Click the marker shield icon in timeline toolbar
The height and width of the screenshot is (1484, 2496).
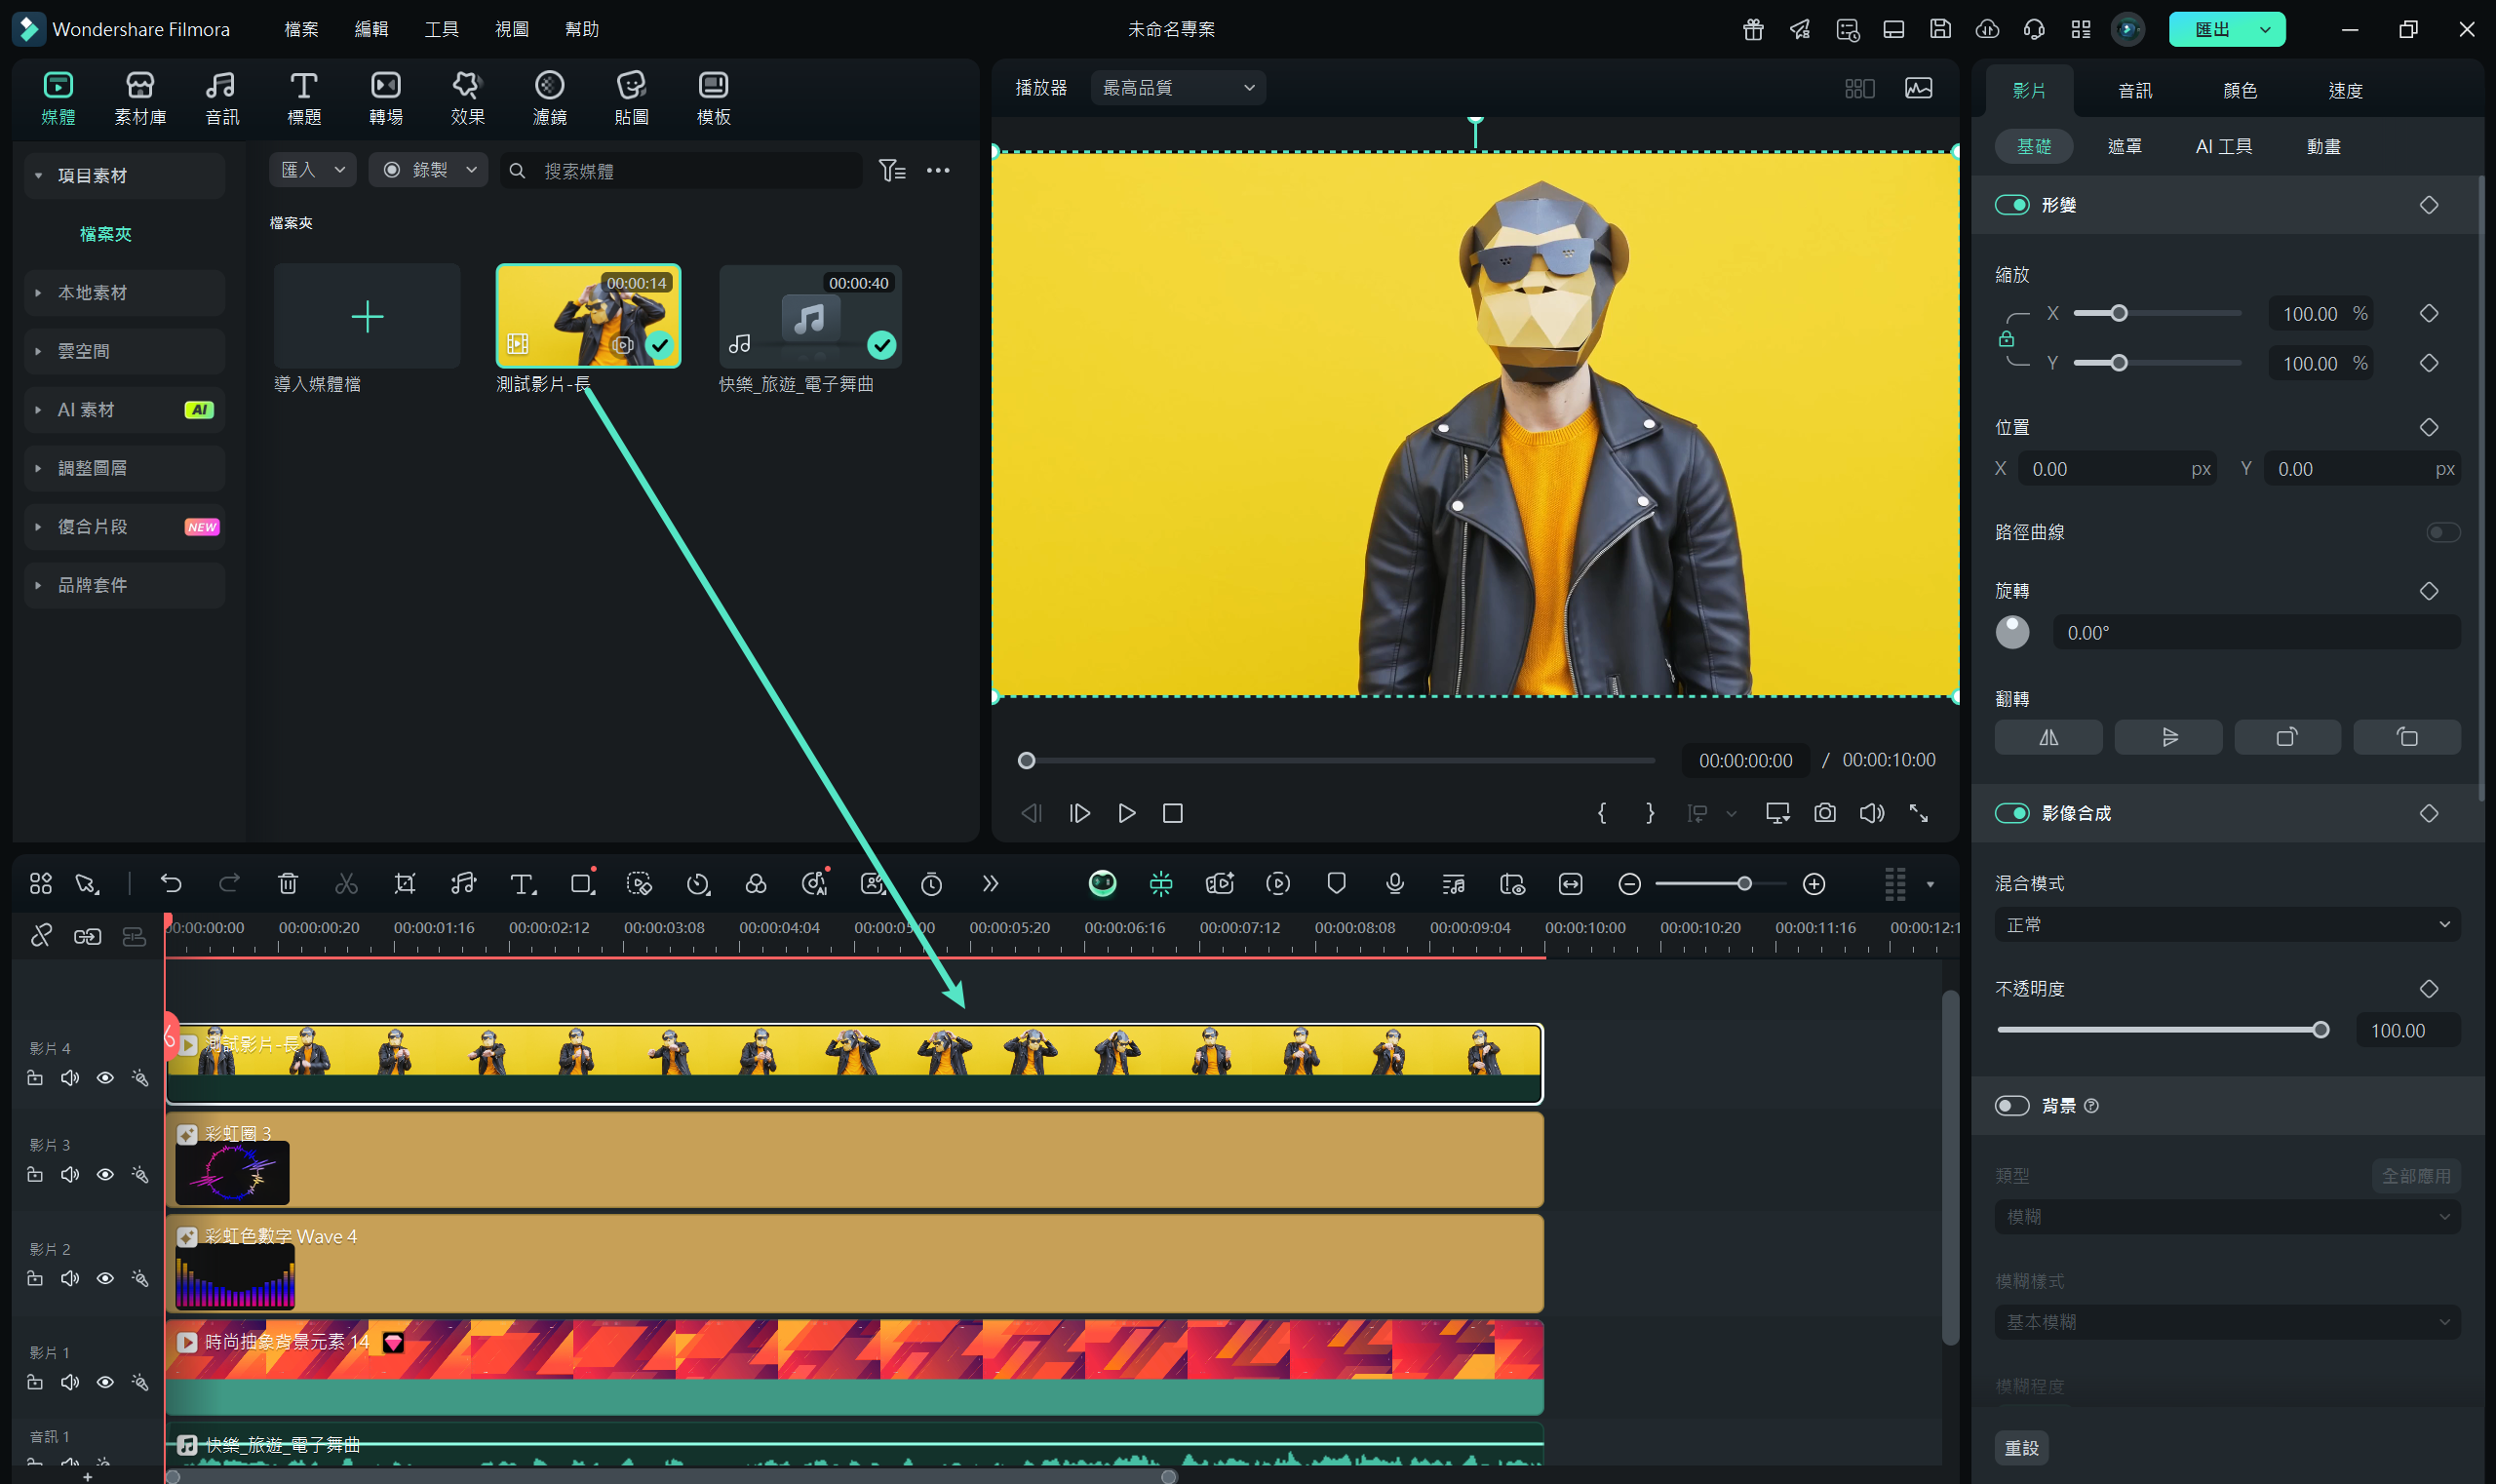pos(1336,883)
